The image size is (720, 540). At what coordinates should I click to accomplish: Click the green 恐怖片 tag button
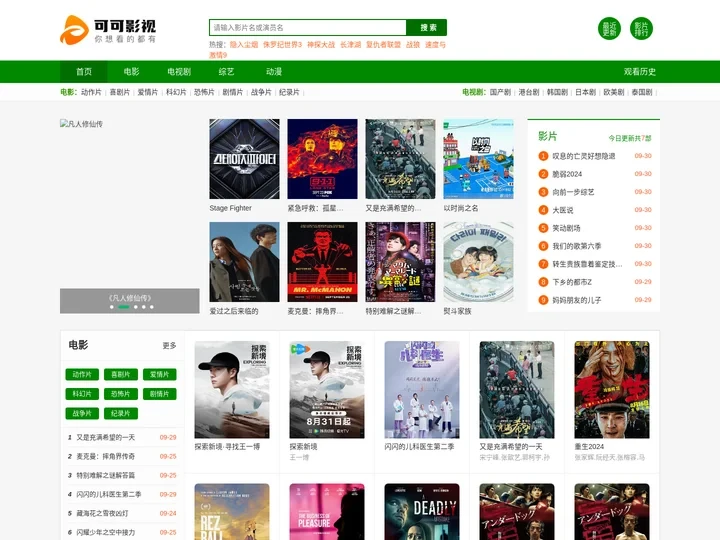coord(121,394)
